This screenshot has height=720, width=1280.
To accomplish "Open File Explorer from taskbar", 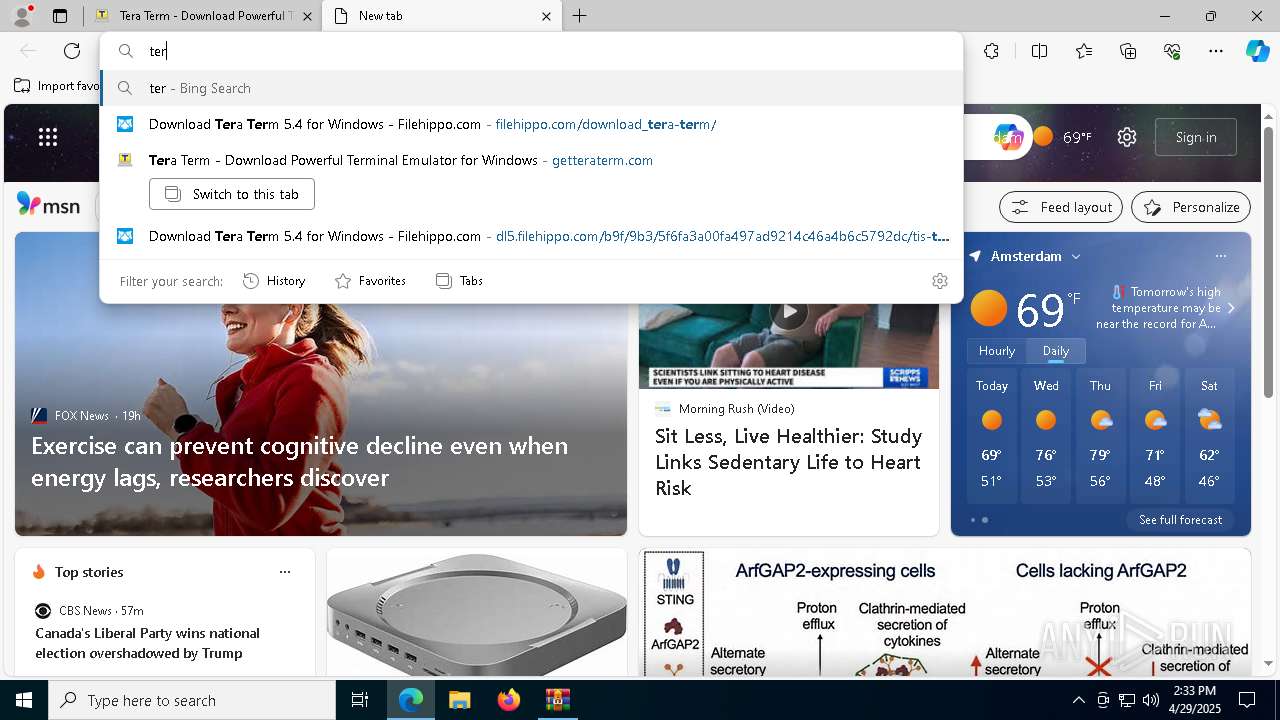I will [459, 700].
